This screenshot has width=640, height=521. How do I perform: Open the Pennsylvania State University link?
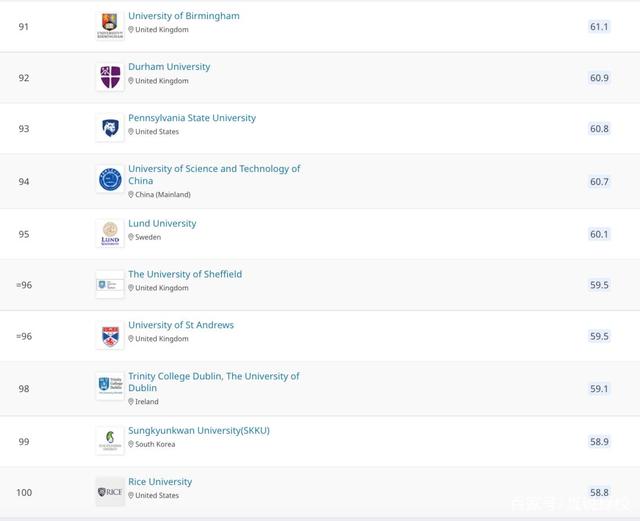point(192,118)
